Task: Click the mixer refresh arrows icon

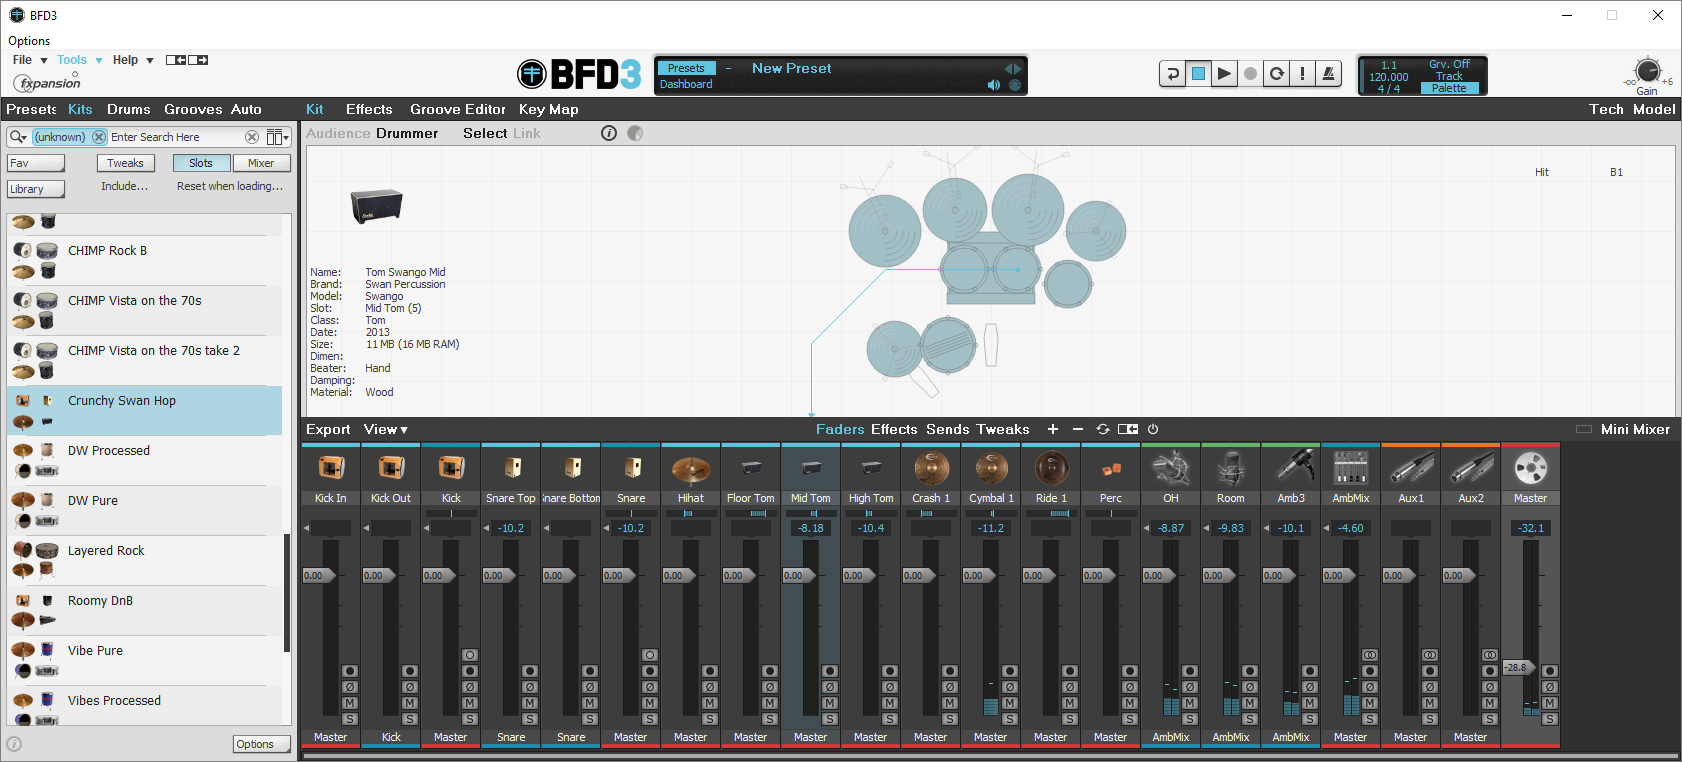Action: coord(1103,429)
